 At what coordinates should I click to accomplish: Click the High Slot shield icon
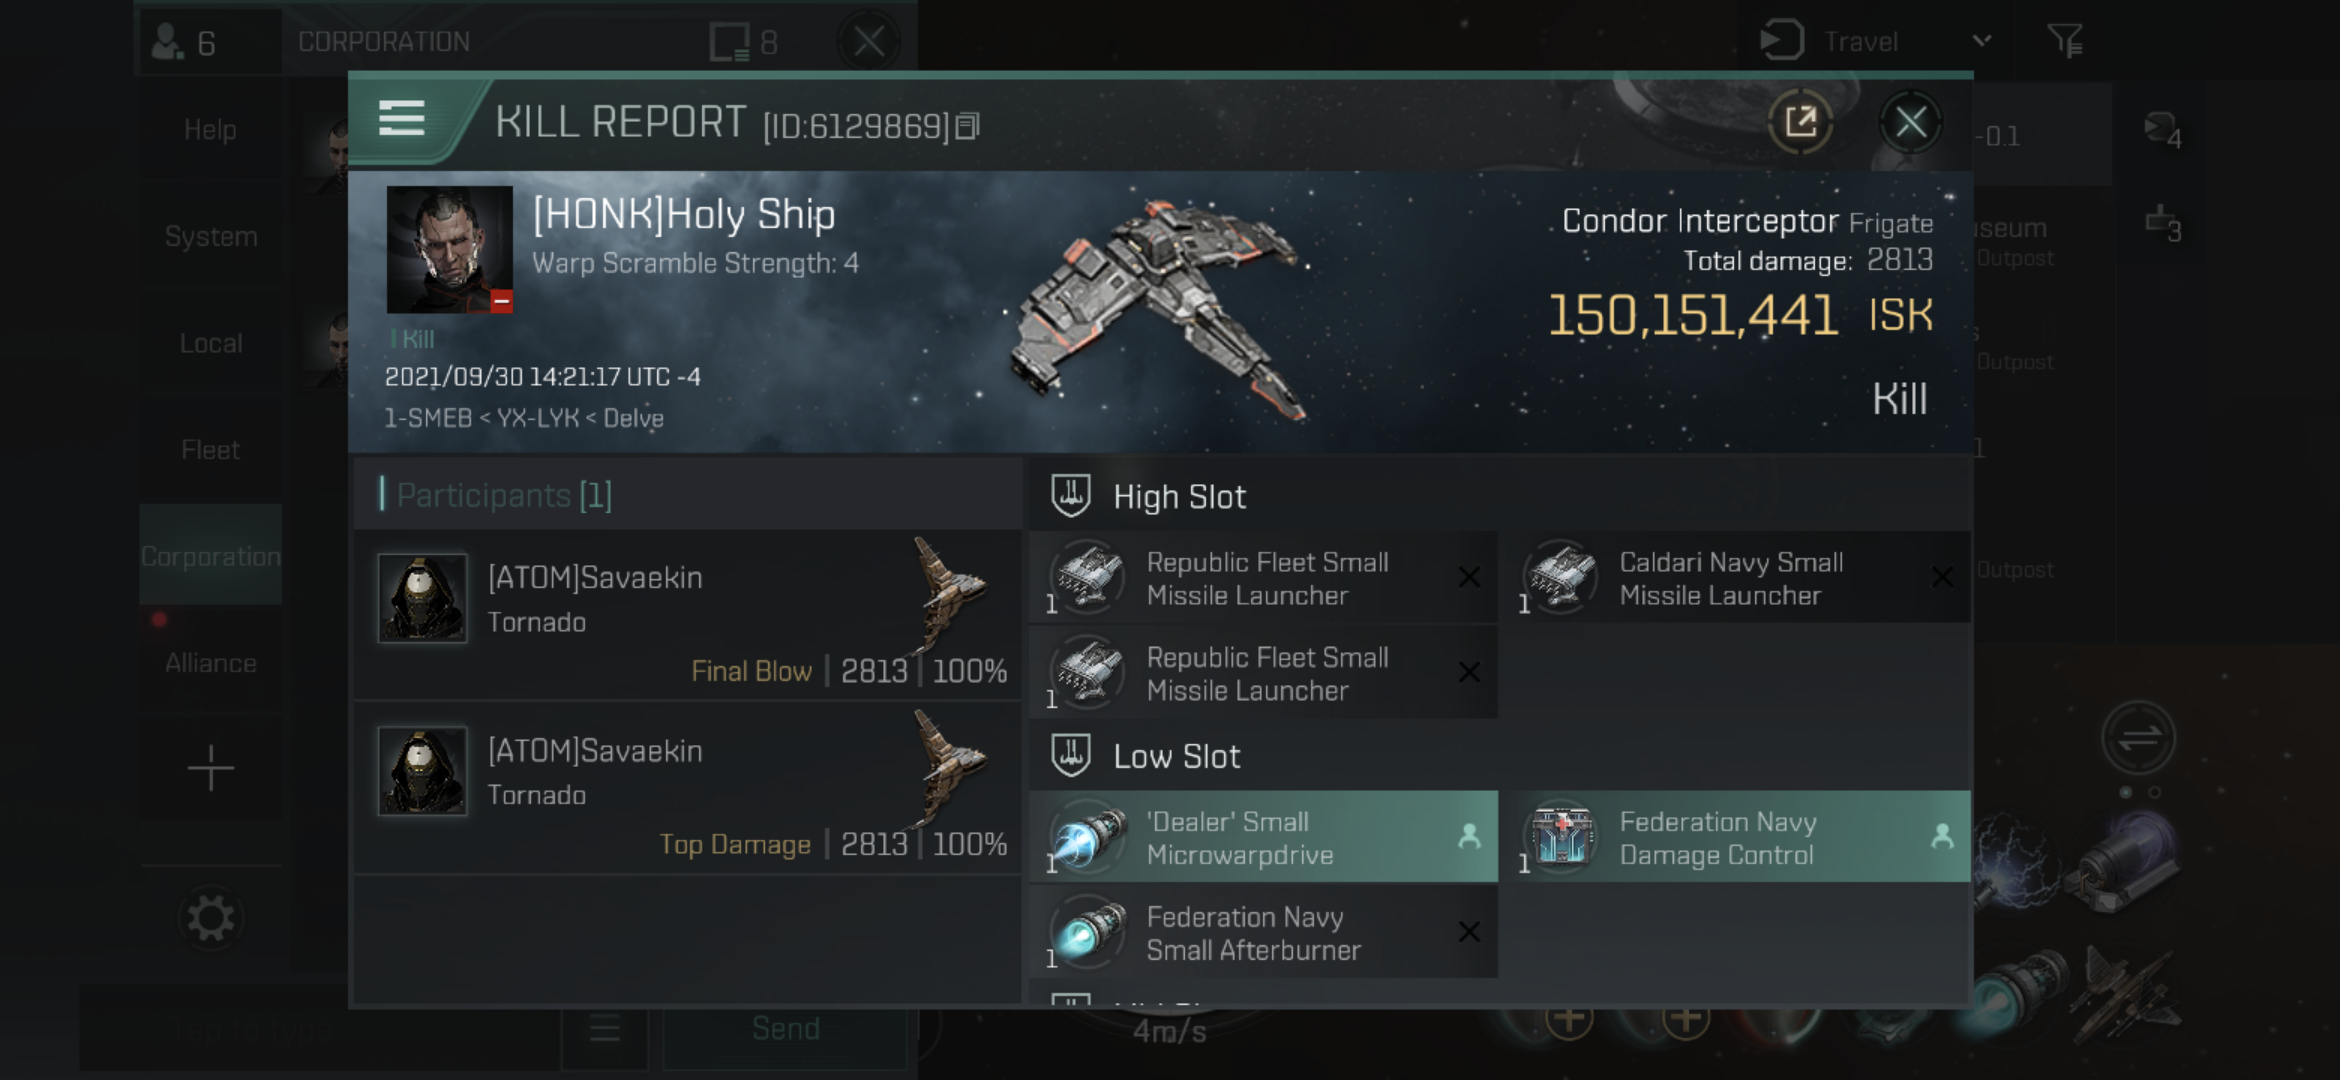pos(1070,497)
